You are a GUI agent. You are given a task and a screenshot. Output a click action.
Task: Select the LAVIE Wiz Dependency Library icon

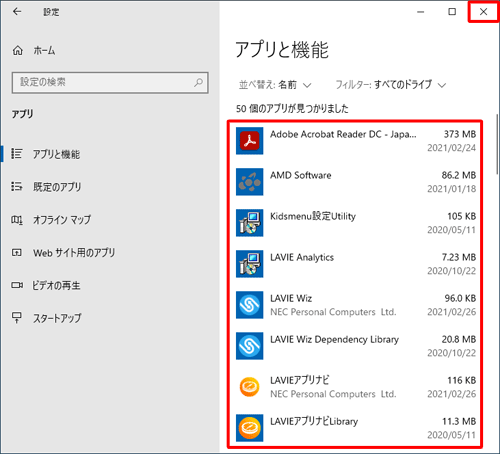pyautogui.click(x=250, y=346)
